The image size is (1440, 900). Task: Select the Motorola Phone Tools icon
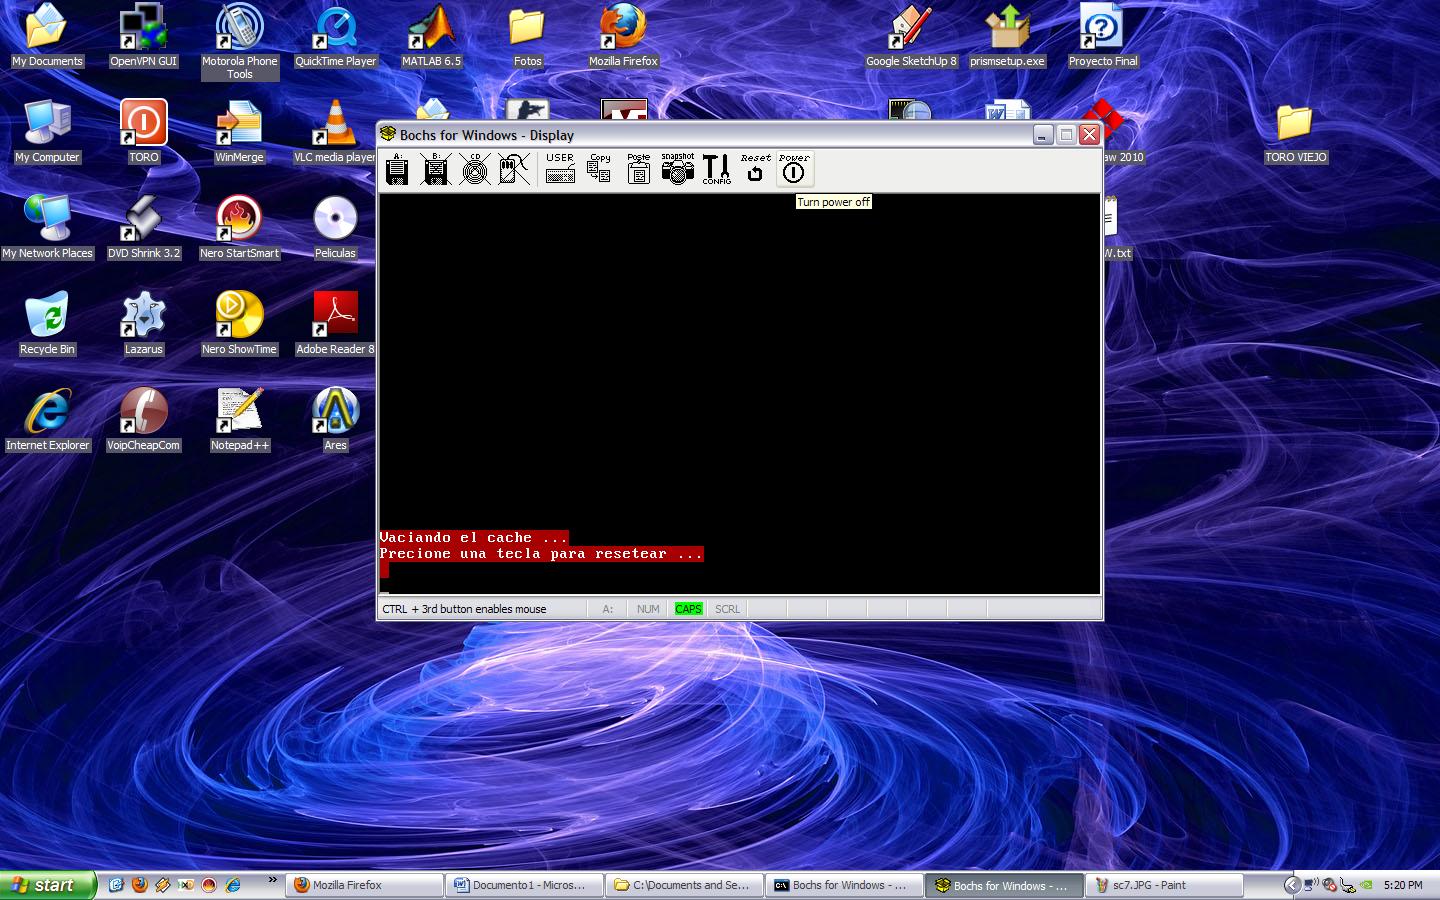pyautogui.click(x=239, y=42)
